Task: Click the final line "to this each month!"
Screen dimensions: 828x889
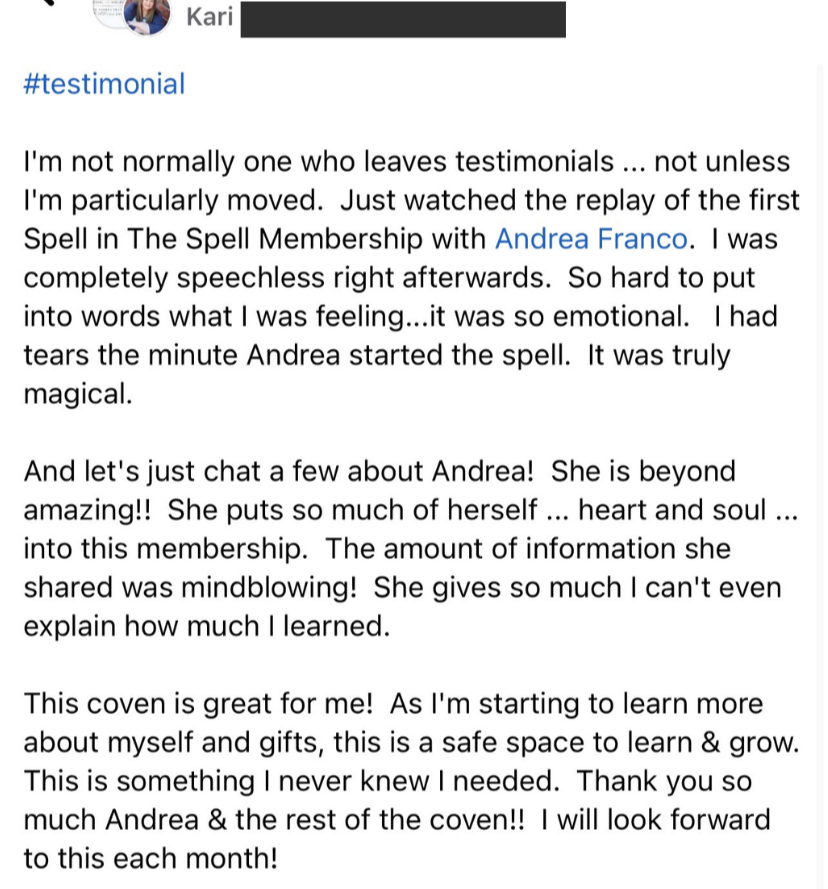Action: click(x=150, y=859)
